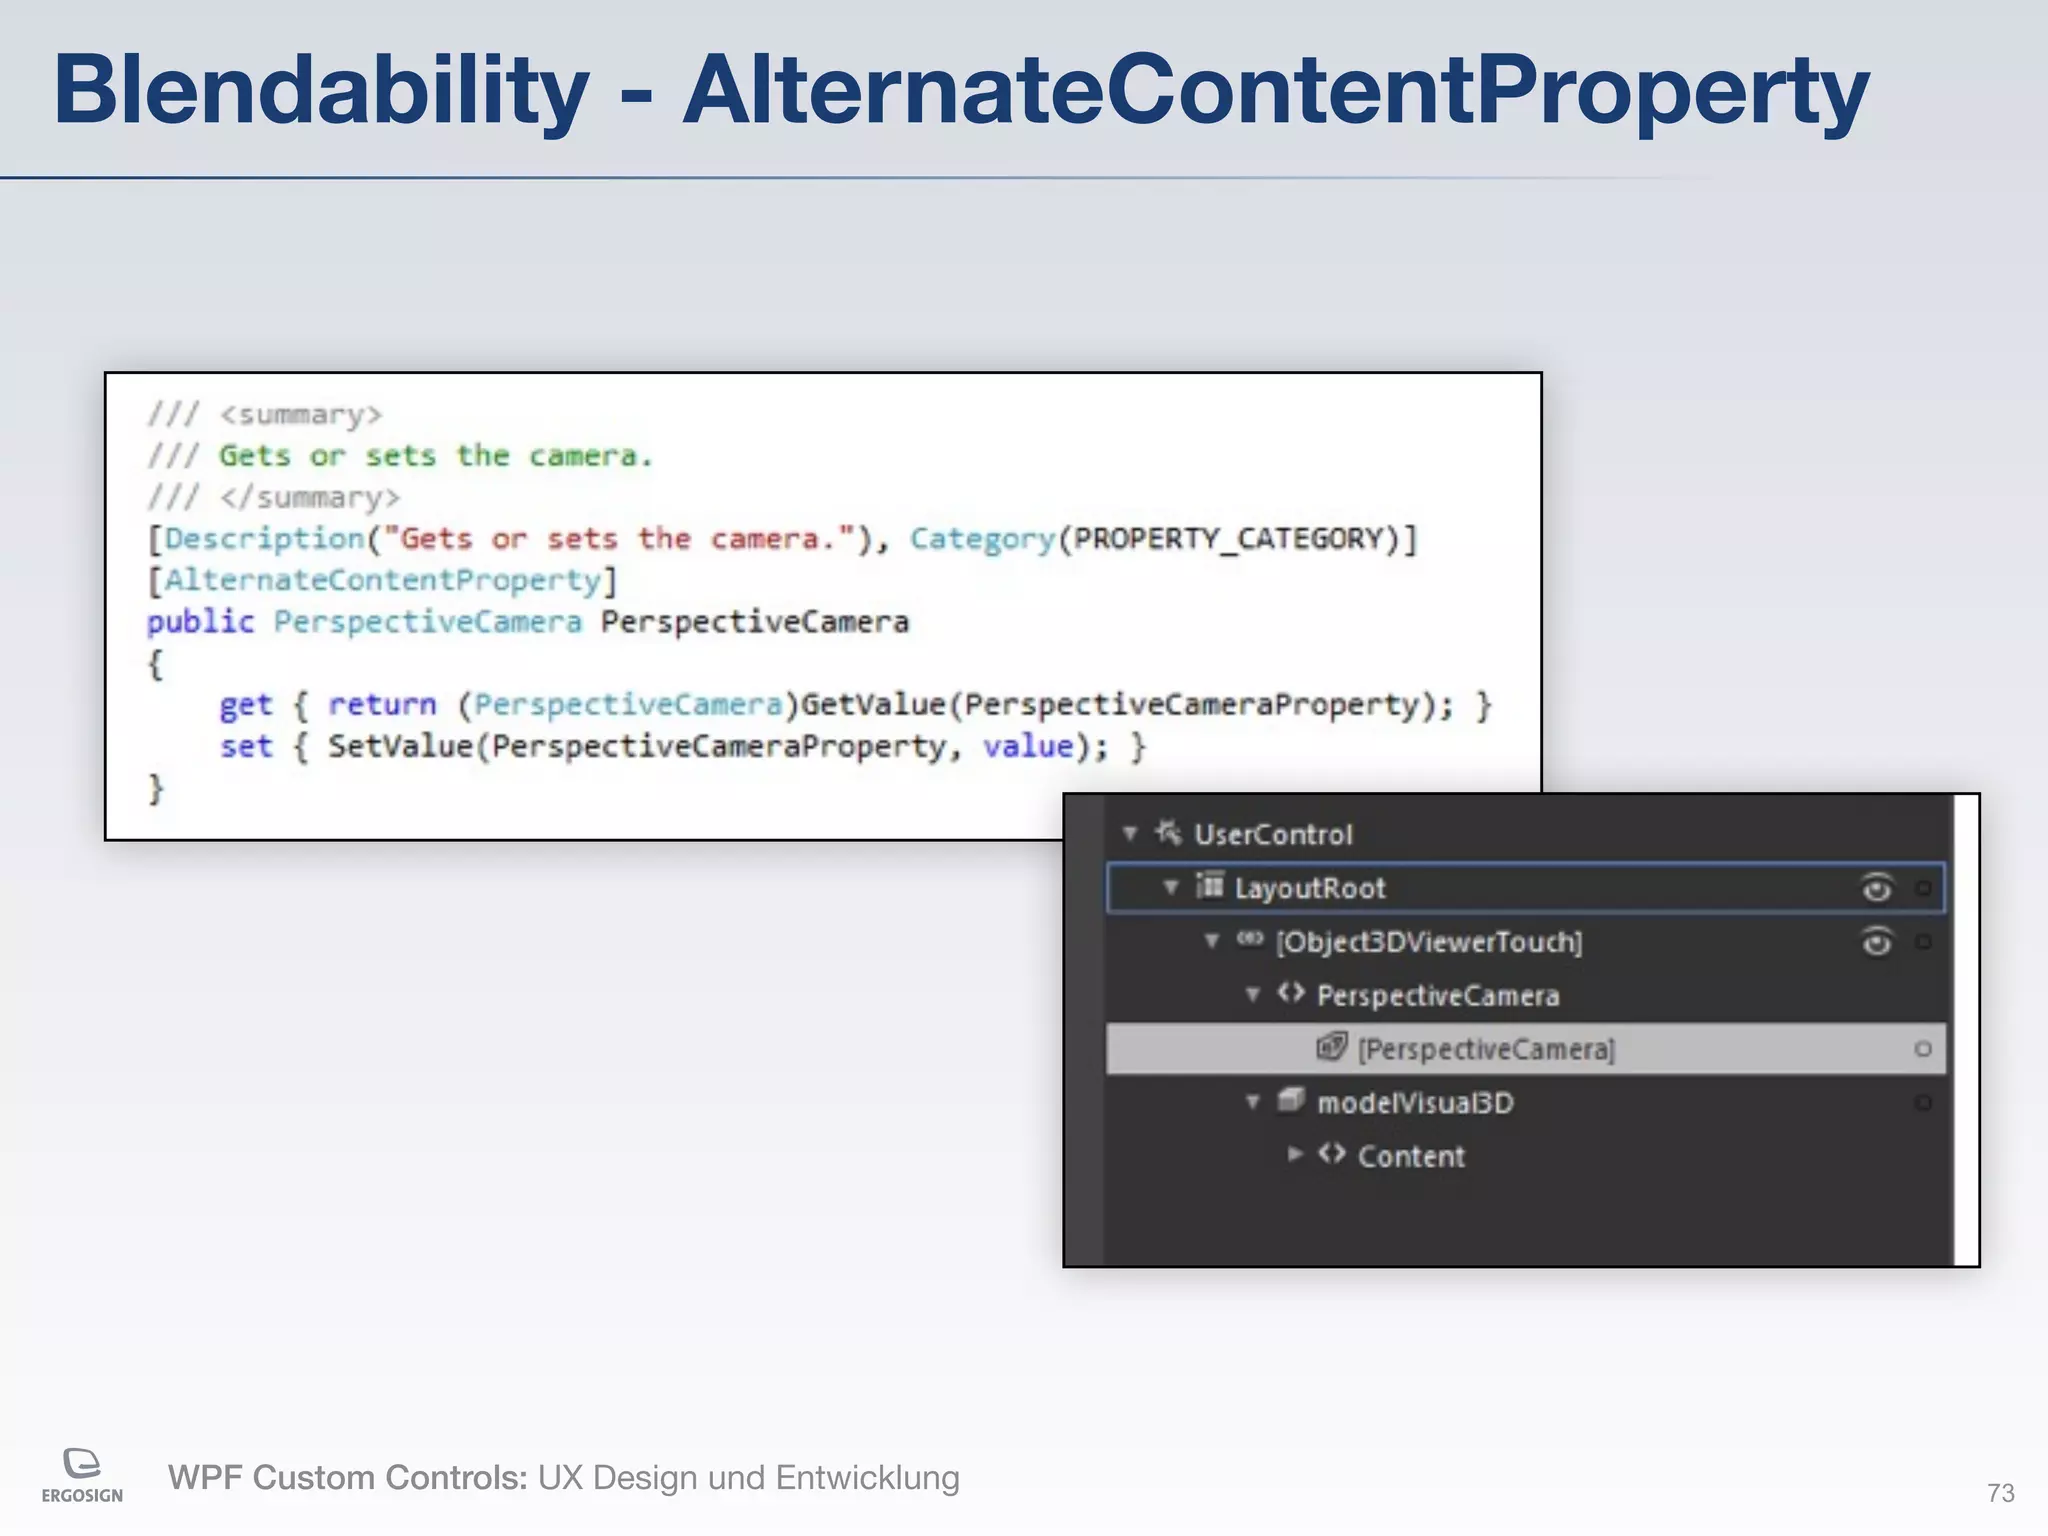Select the UserControl tree item
Screen dimensions: 2048x1536
[1273, 834]
